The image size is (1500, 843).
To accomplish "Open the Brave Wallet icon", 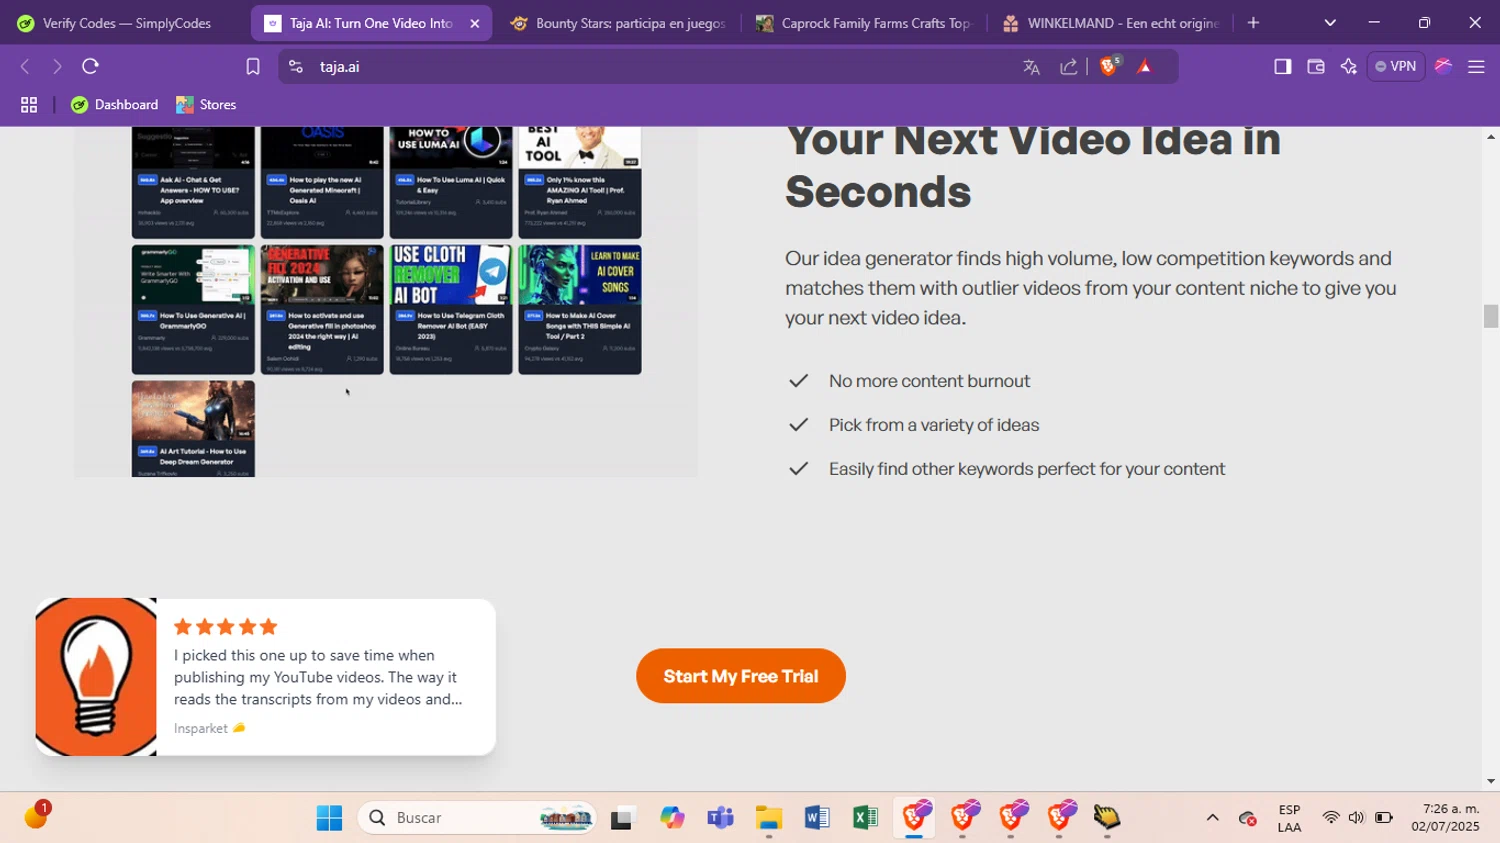I will click(x=1316, y=67).
